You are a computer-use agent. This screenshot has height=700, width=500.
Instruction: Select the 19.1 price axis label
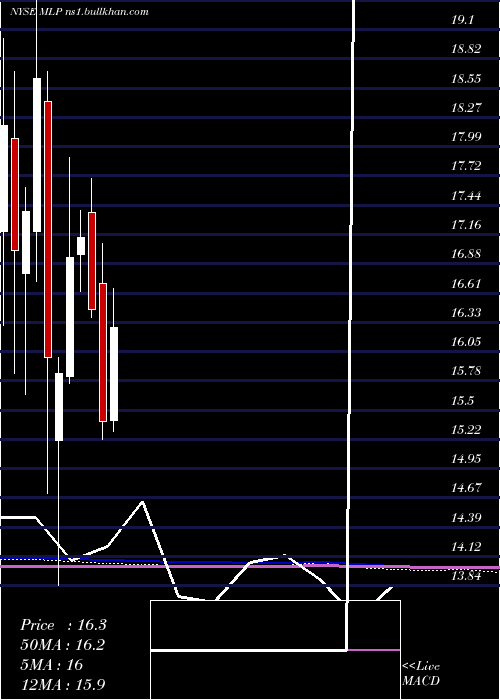pos(462,20)
